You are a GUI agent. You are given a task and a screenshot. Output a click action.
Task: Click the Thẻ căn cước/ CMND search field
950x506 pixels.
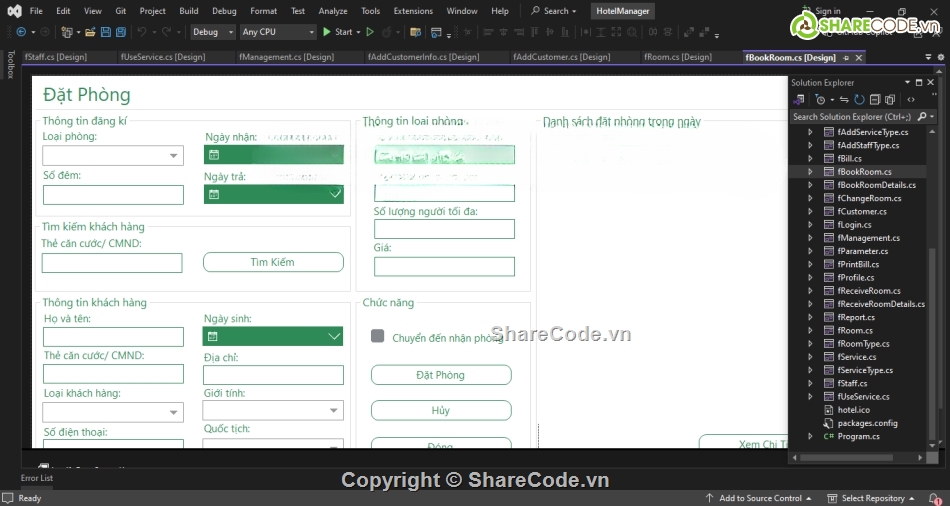click(112, 263)
